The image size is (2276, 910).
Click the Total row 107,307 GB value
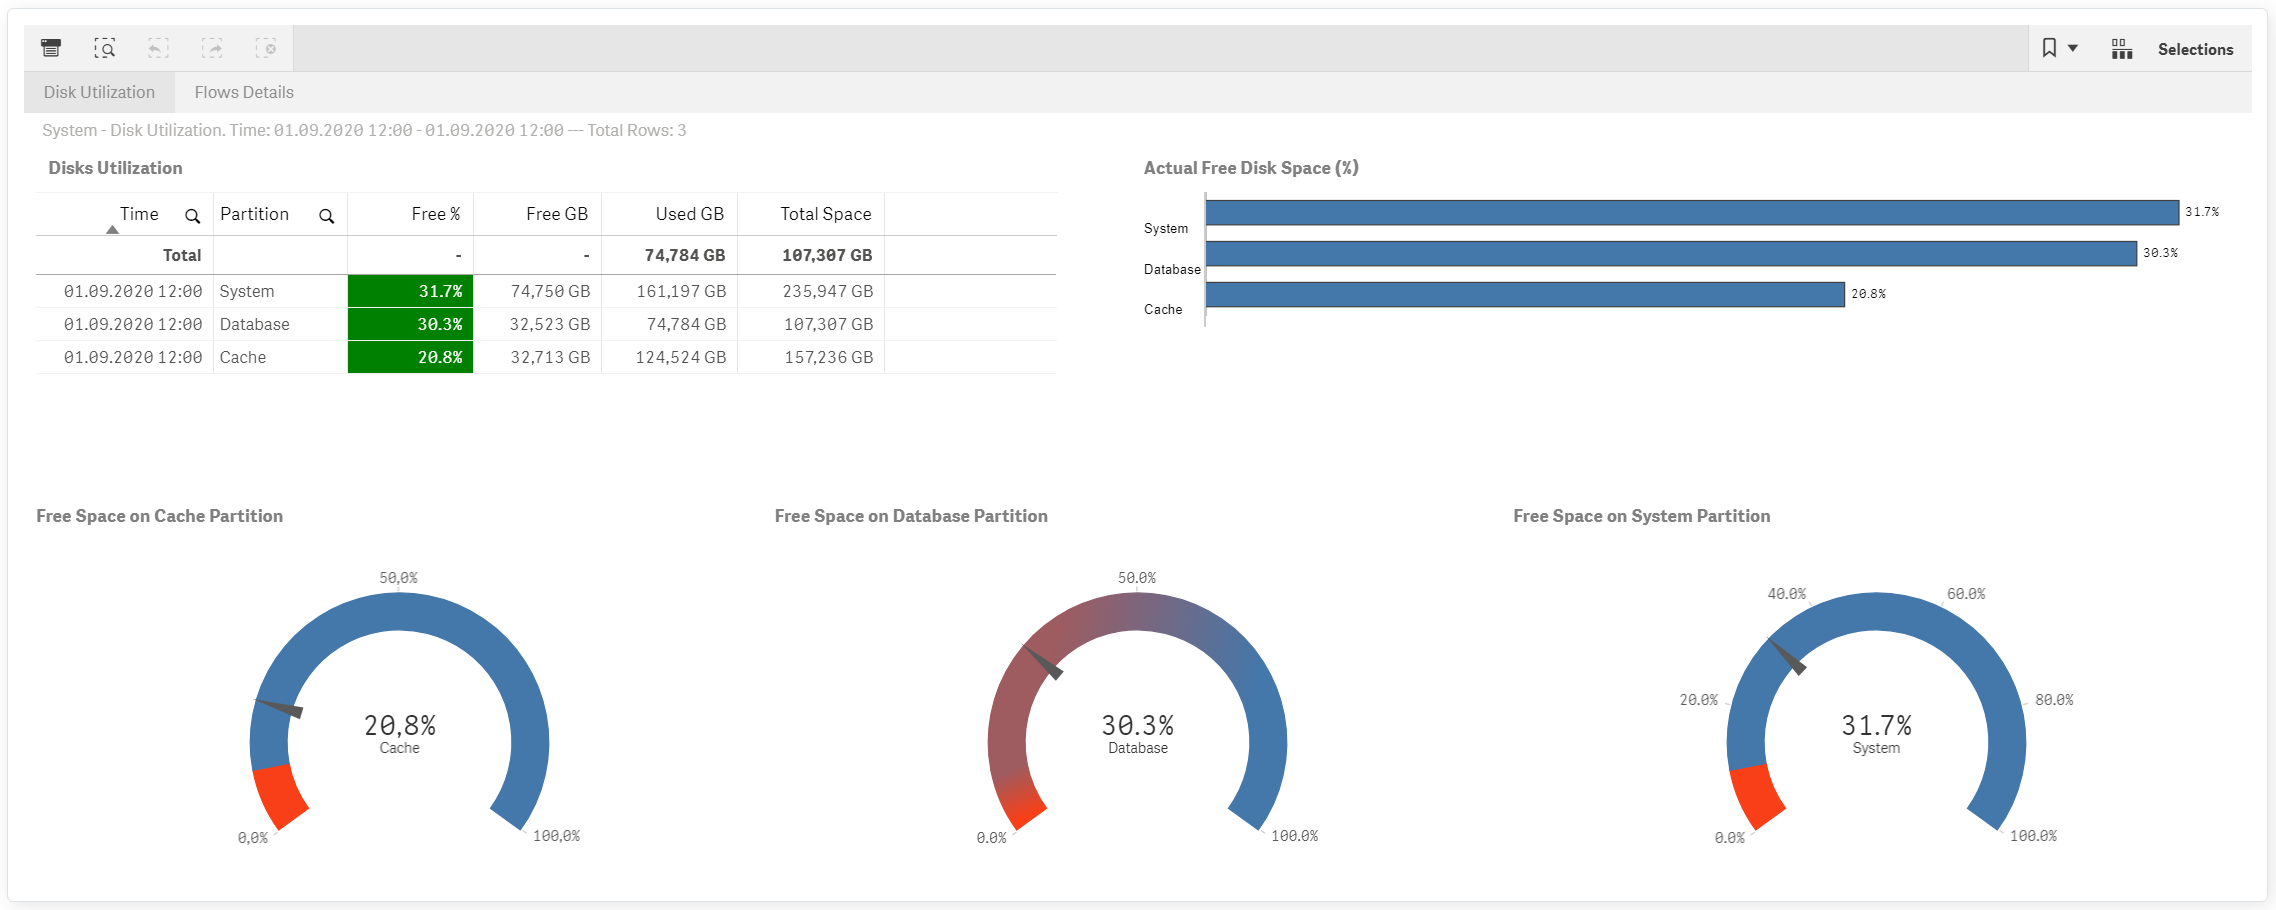827,255
